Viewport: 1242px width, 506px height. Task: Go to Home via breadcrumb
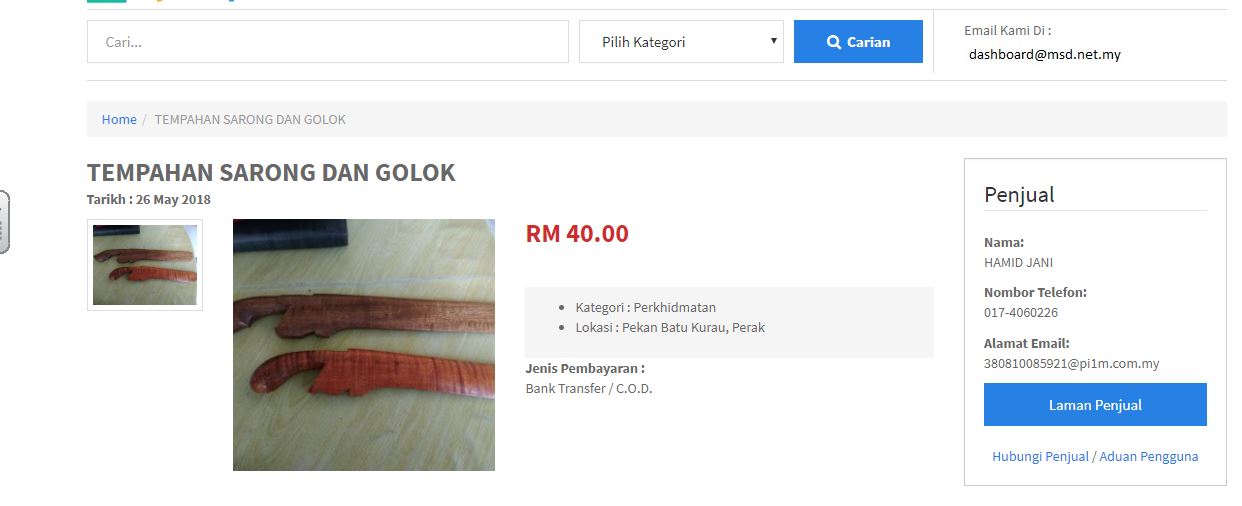pyautogui.click(x=119, y=119)
